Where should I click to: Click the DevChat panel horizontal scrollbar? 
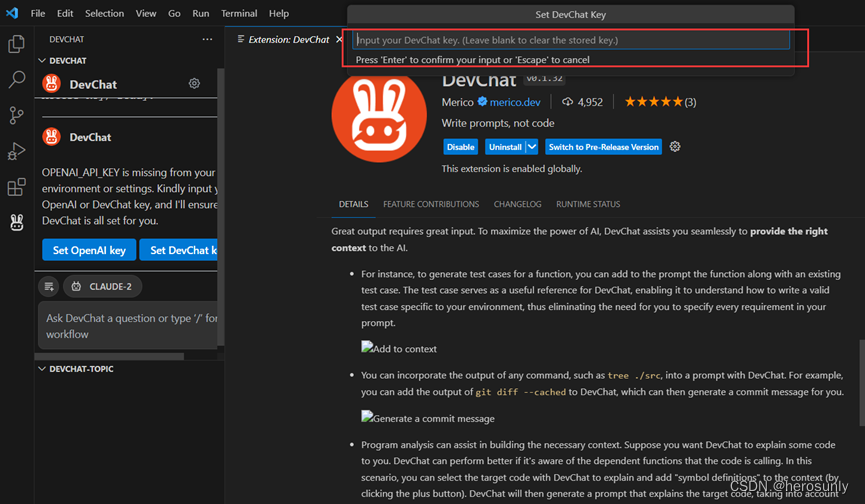pyautogui.click(x=110, y=356)
